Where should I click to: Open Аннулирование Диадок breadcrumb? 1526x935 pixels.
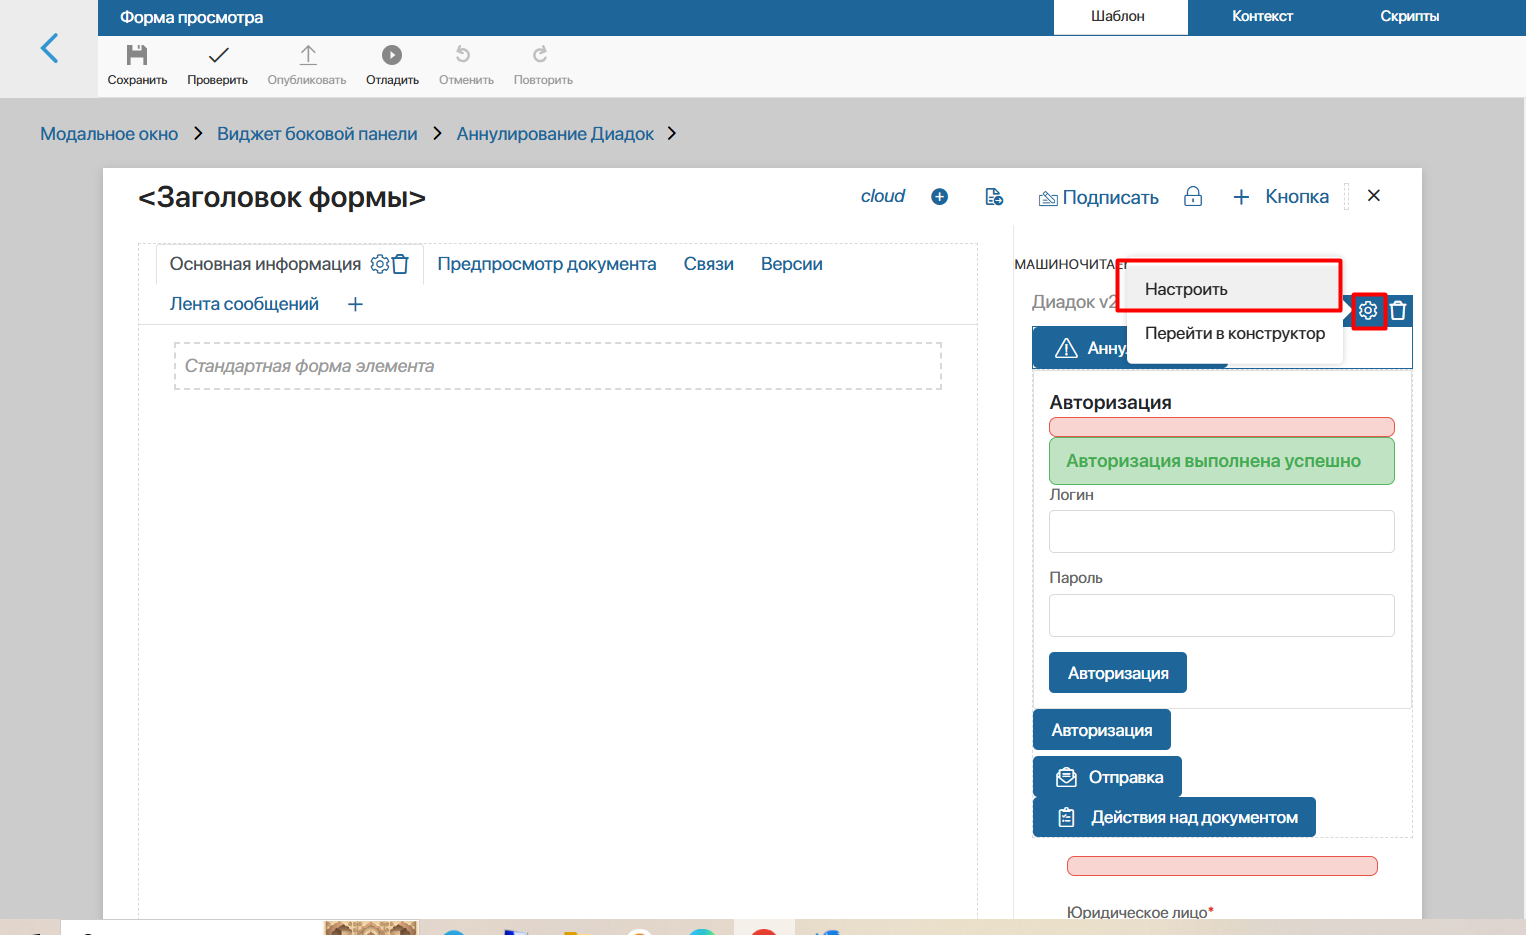point(555,134)
